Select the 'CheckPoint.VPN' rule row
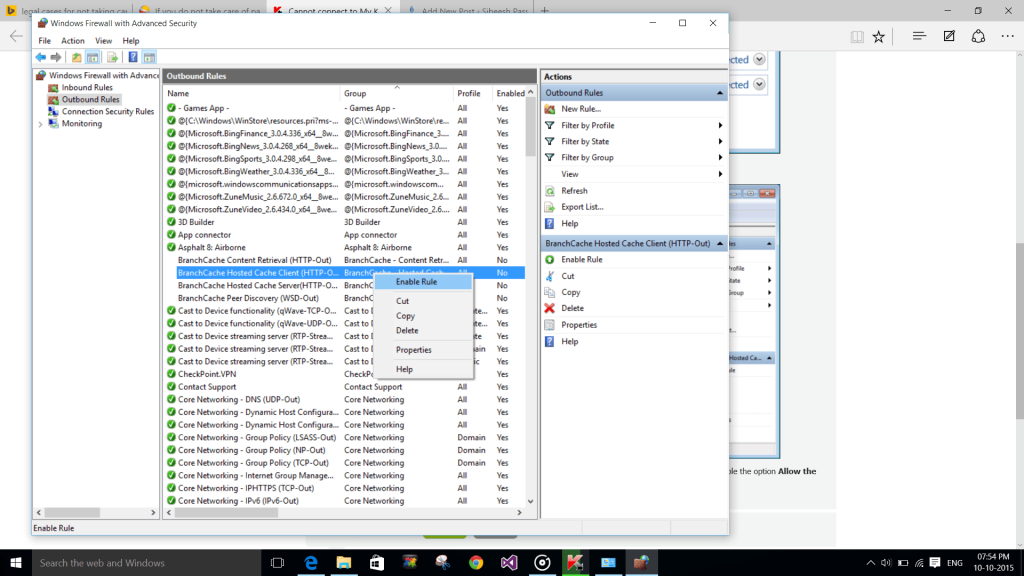 pos(345,374)
